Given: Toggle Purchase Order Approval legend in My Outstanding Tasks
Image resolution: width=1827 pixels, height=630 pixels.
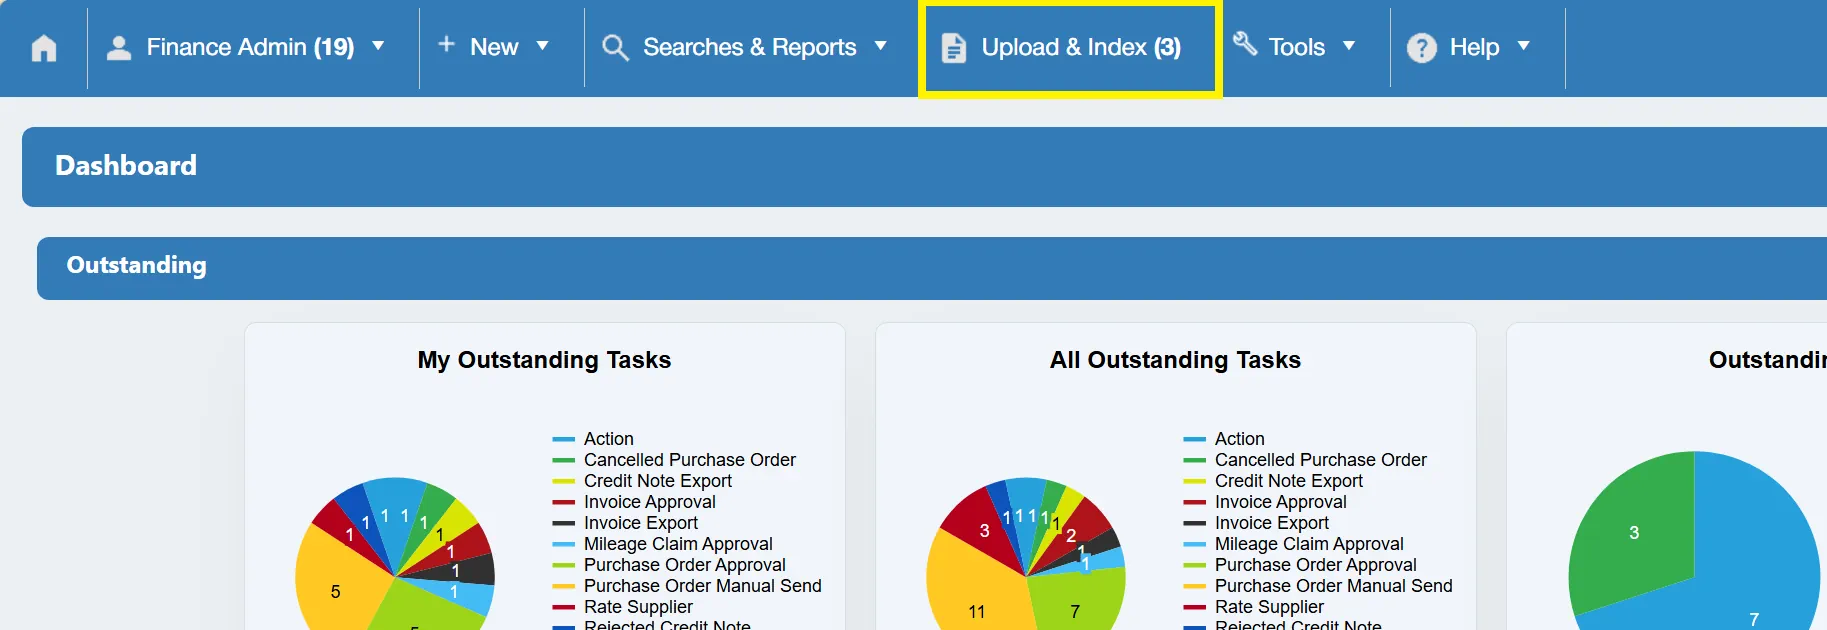Looking at the screenshot, I should coord(669,565).
